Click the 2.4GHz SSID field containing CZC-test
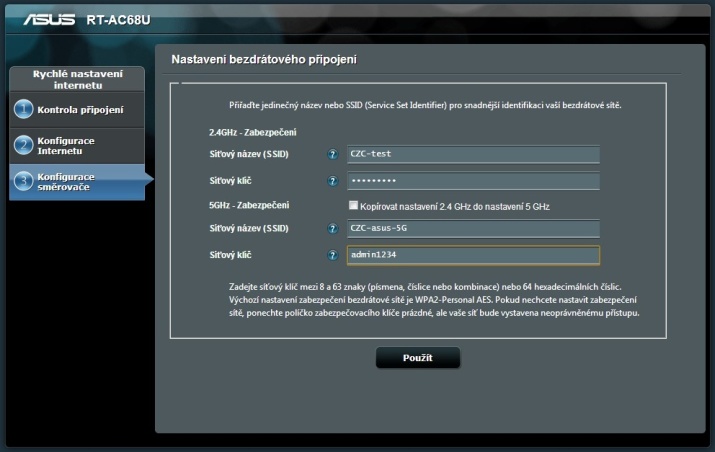Viewport: 715px width, 452px height. (x=472, y=154)
